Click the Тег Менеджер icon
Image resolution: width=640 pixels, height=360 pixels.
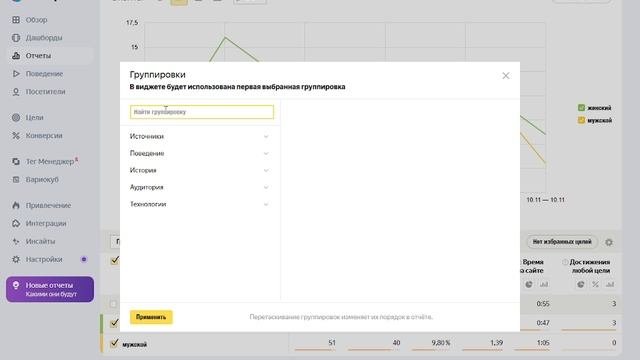(16, 162)
